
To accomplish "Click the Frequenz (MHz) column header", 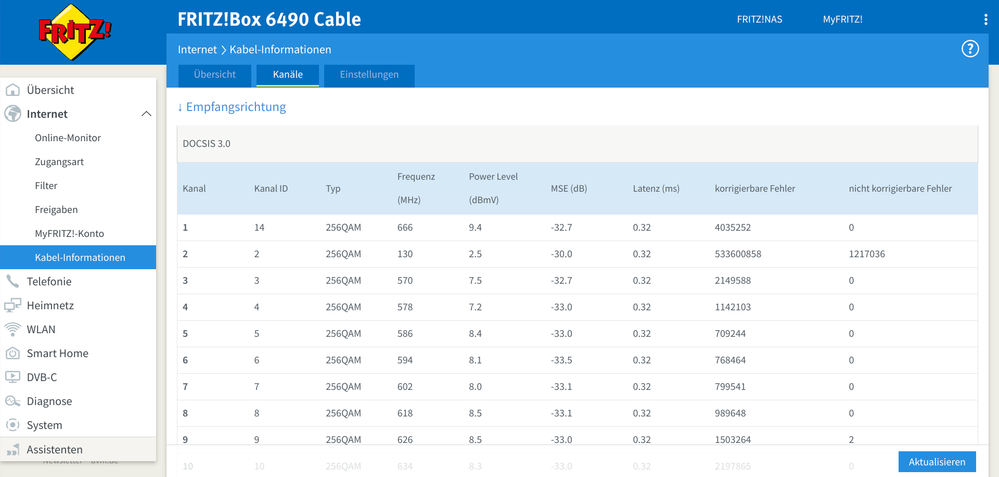I will 416,188.
